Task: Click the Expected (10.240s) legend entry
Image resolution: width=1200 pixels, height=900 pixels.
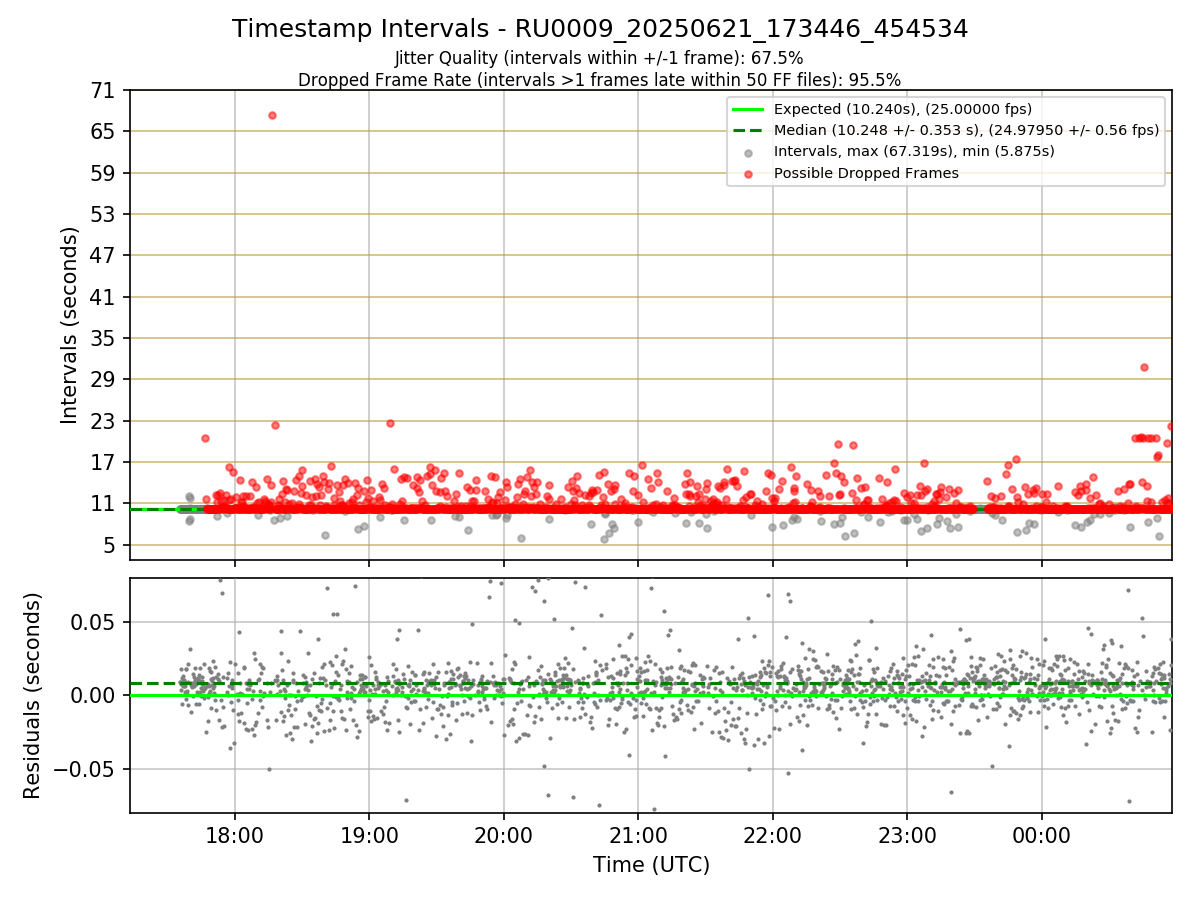Action: tap(903, 109)
